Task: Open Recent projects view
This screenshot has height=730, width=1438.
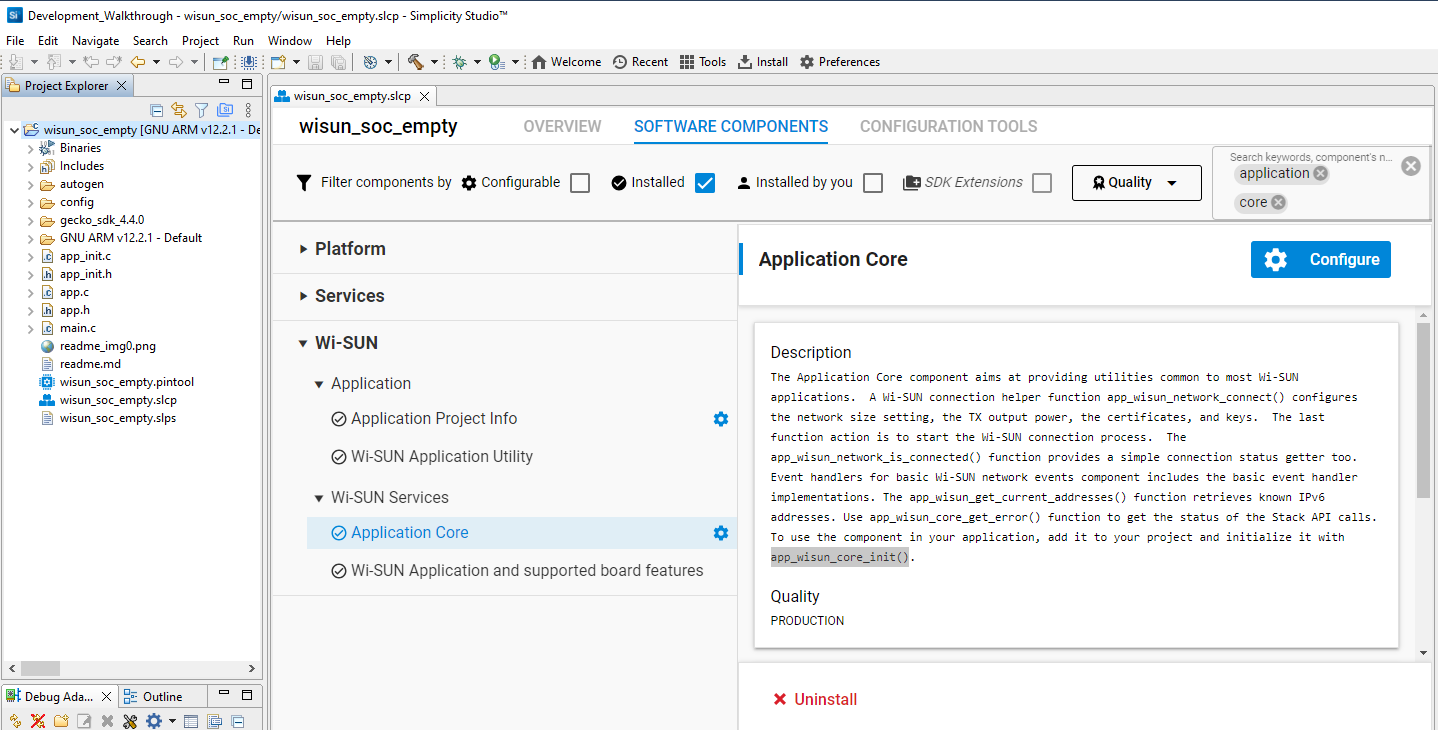Action: (x=640, y=62)
